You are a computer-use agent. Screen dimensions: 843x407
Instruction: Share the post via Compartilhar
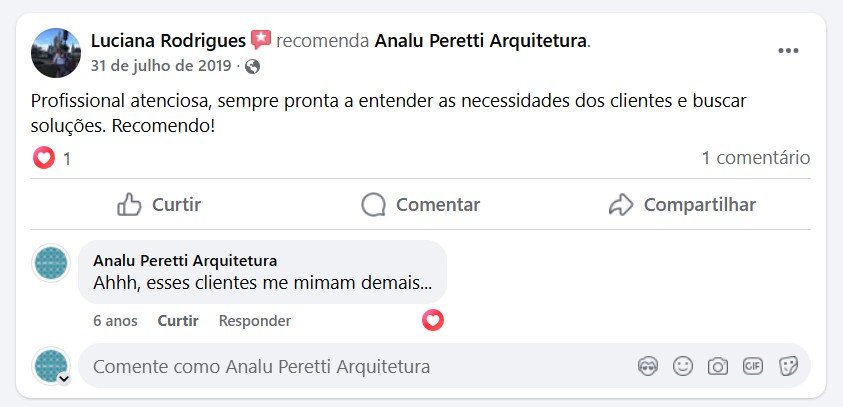point(682,205)
